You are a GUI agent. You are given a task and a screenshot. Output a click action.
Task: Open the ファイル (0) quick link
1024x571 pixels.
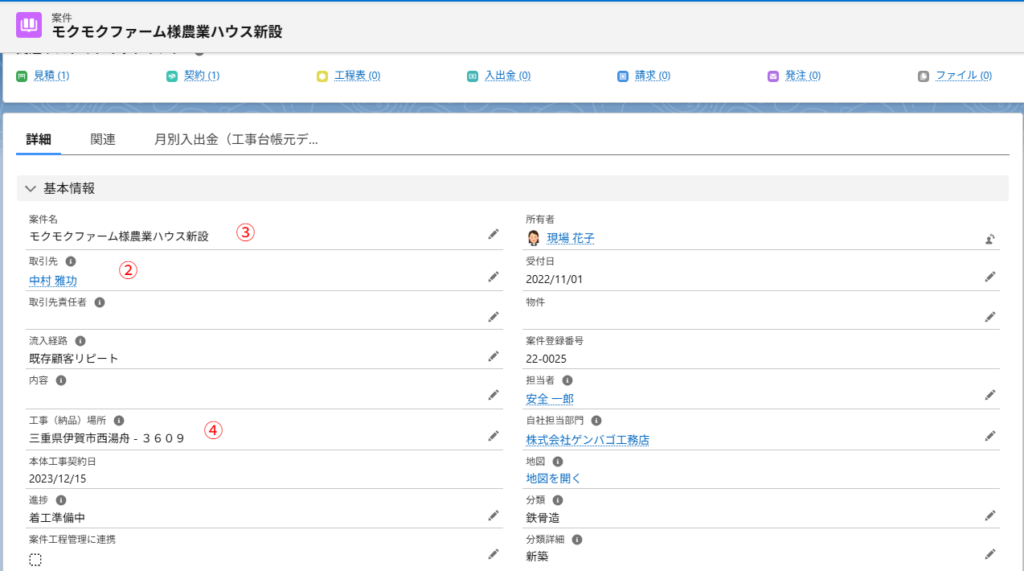962,76
